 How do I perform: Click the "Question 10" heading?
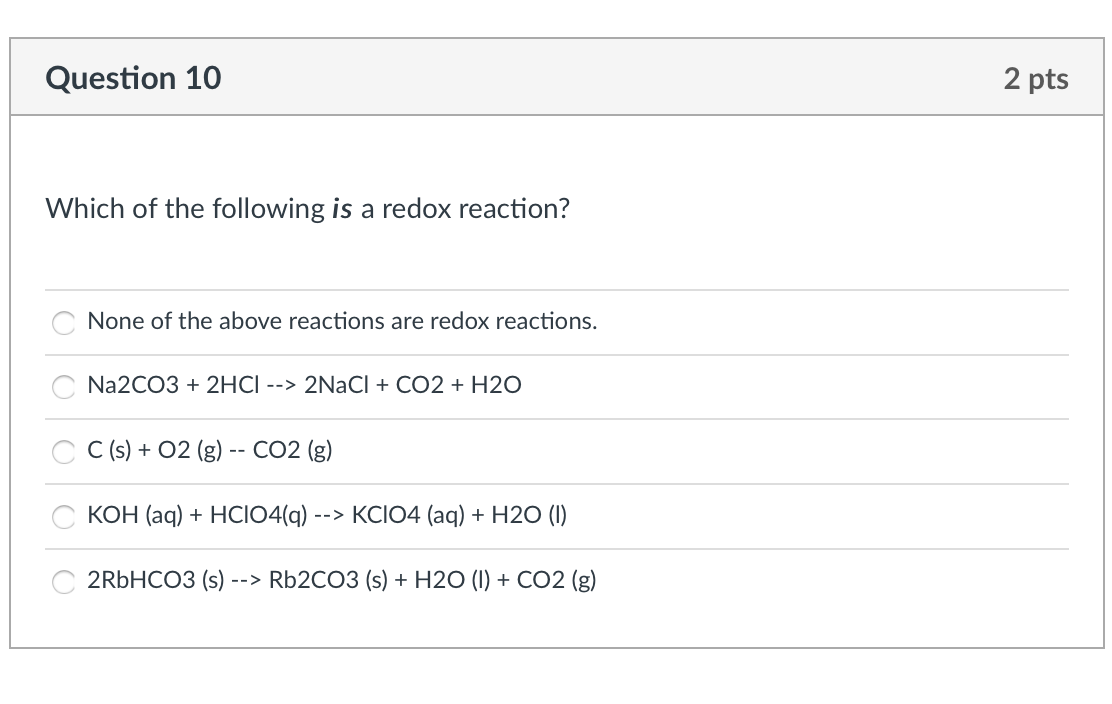134,78
